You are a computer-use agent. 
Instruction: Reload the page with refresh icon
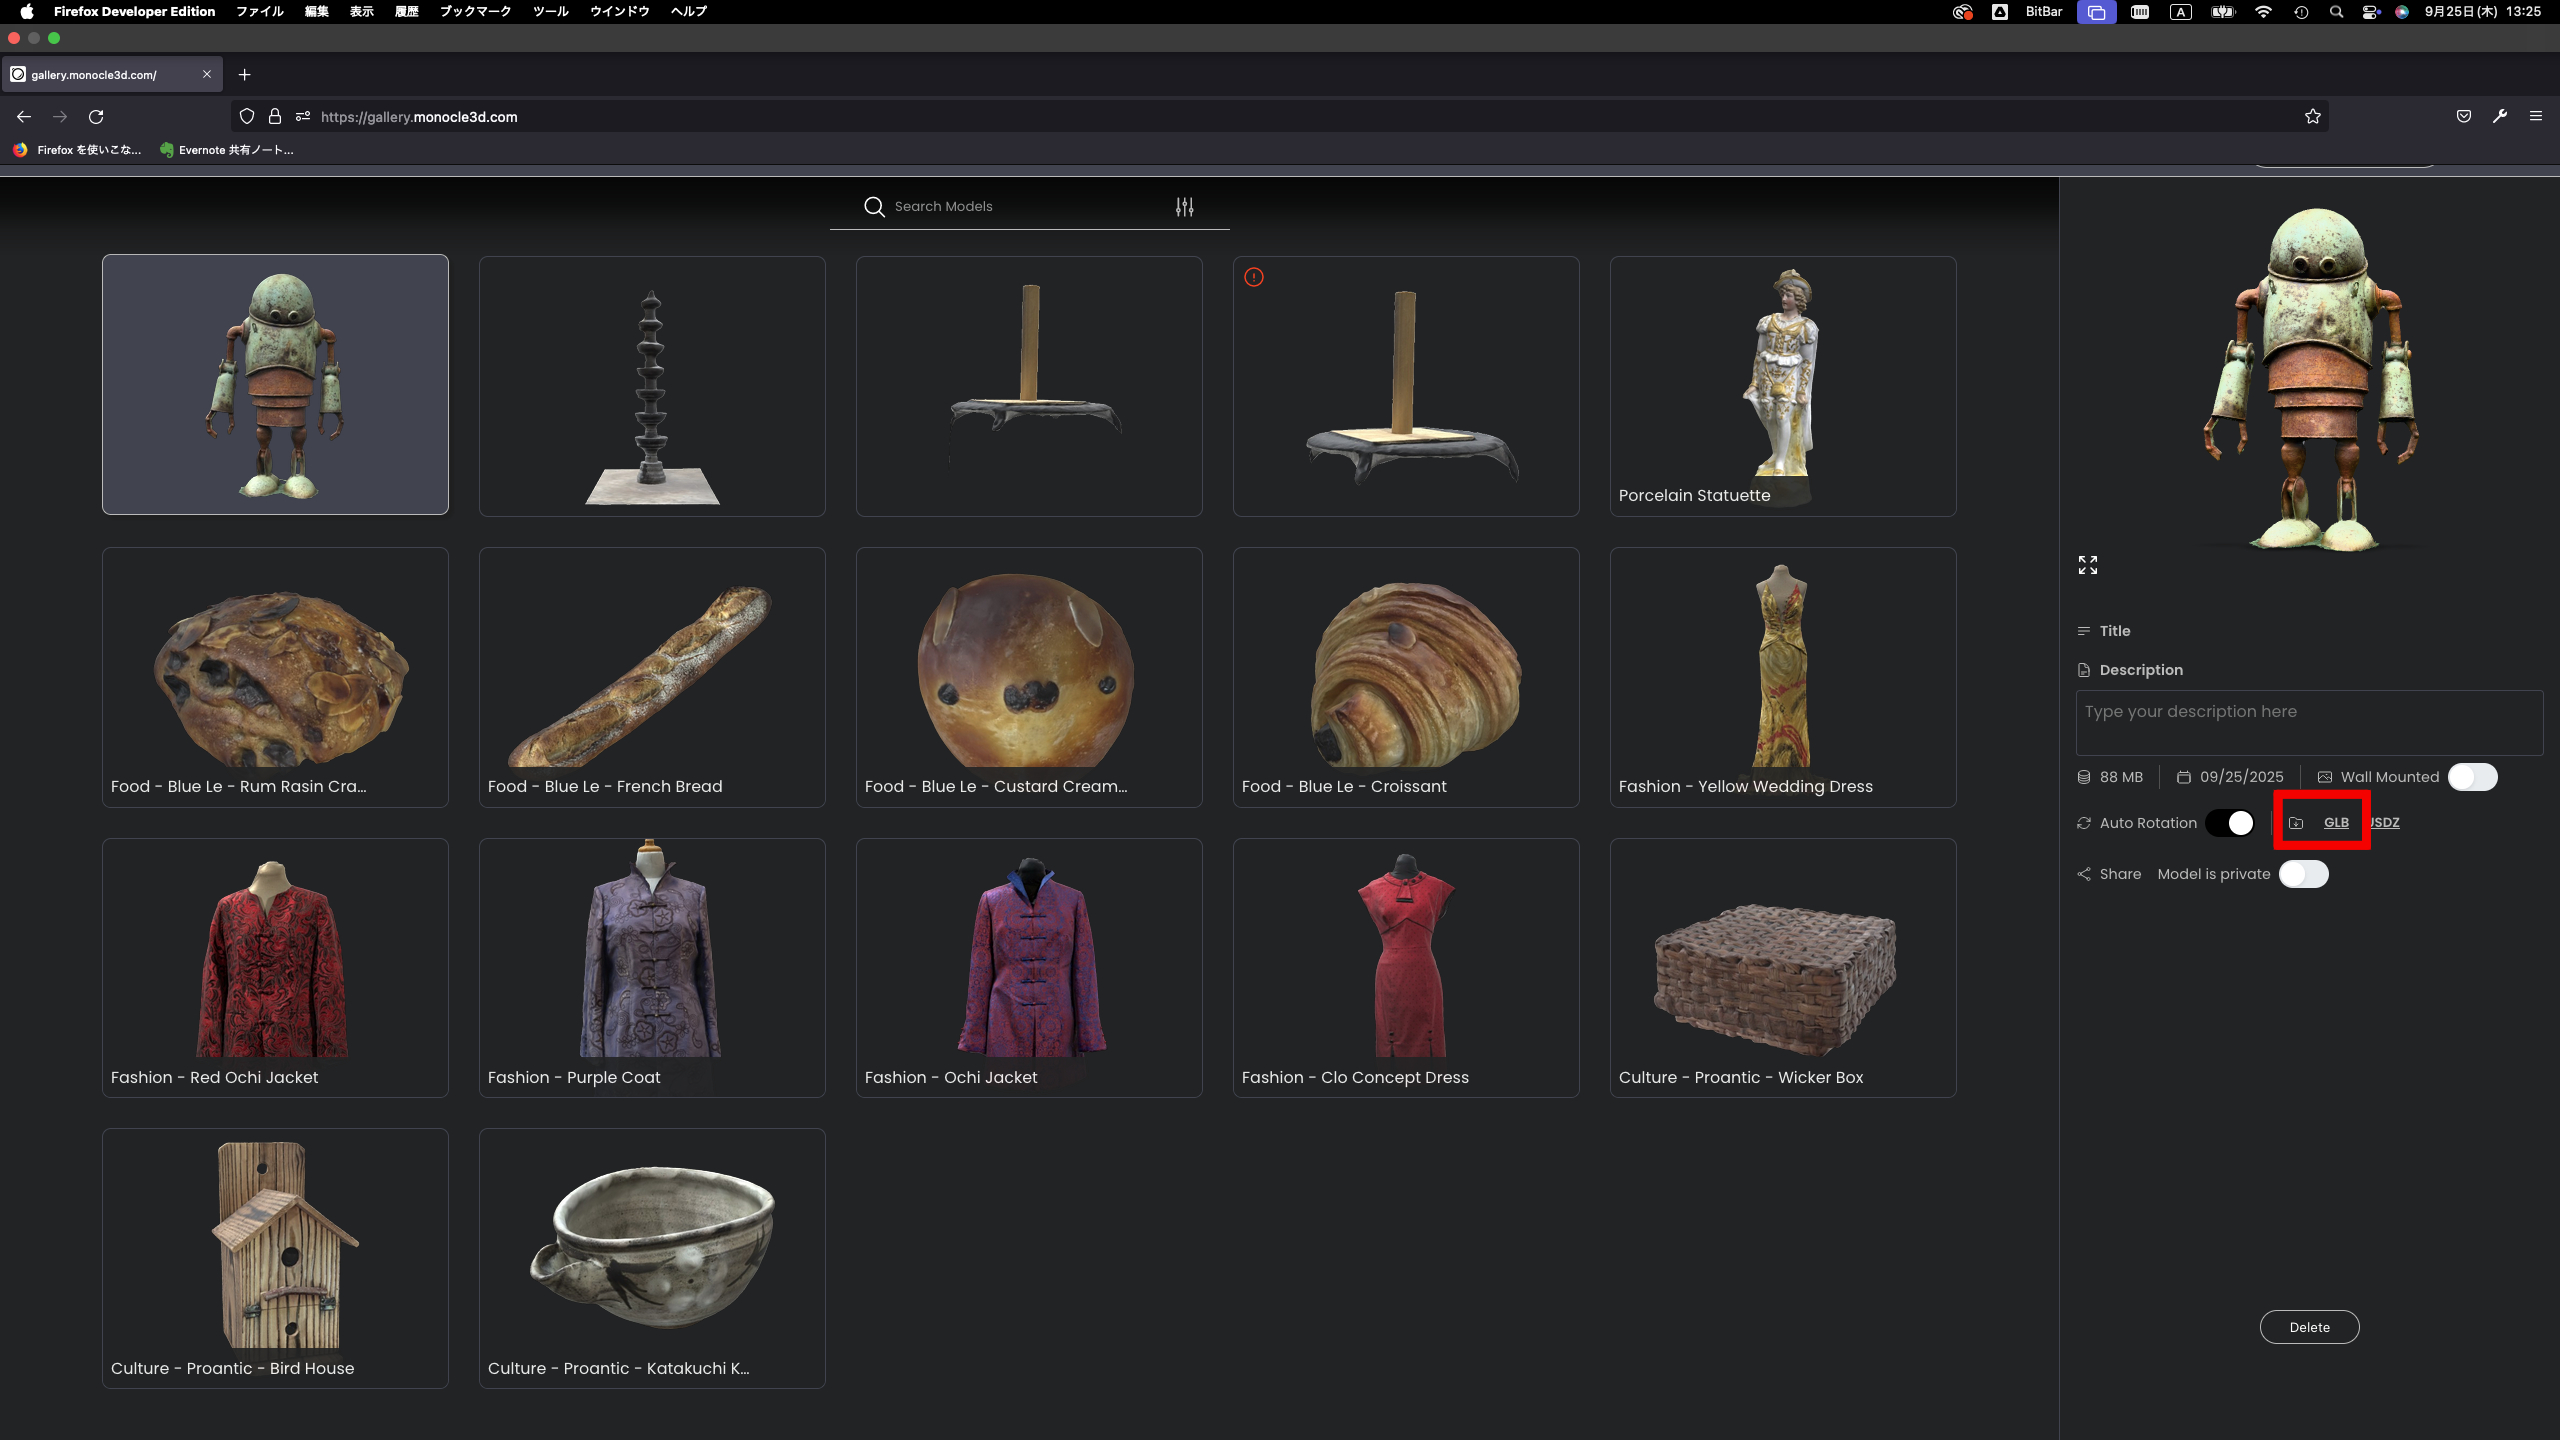tap(96, 117)
